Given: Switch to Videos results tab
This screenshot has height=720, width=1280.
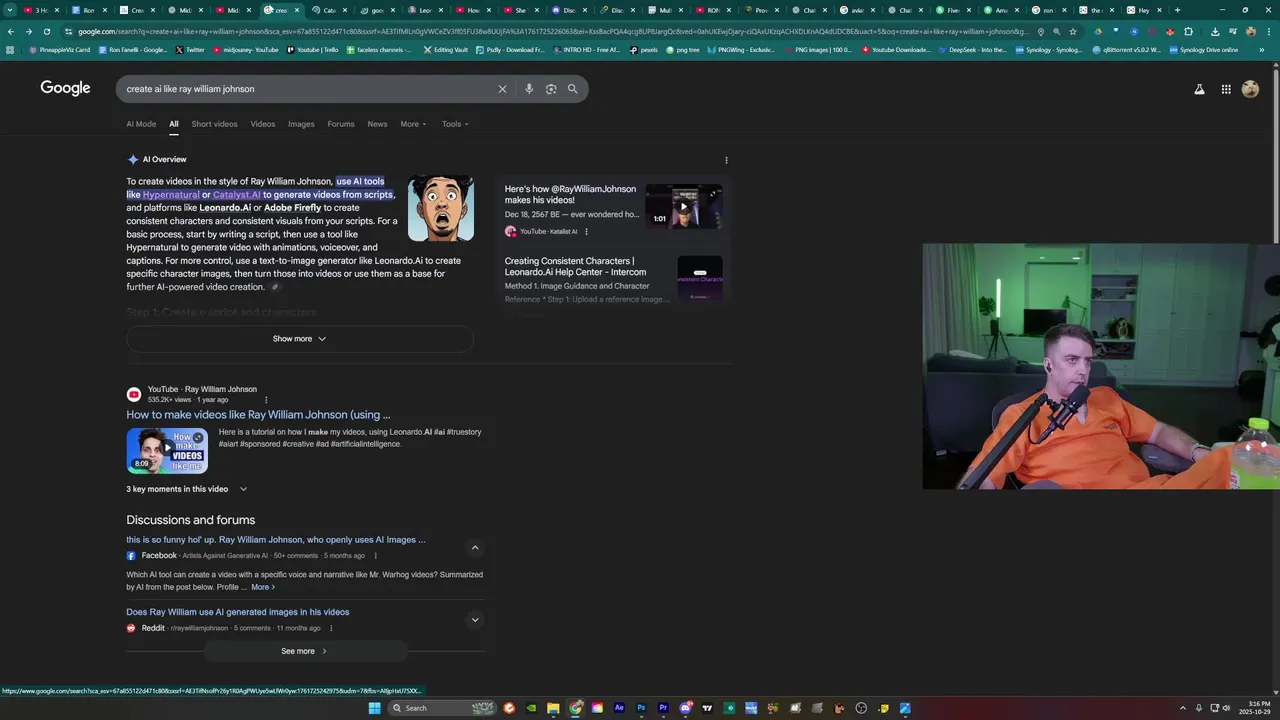Looking at the screenshot, I should [x=263, y=124].
